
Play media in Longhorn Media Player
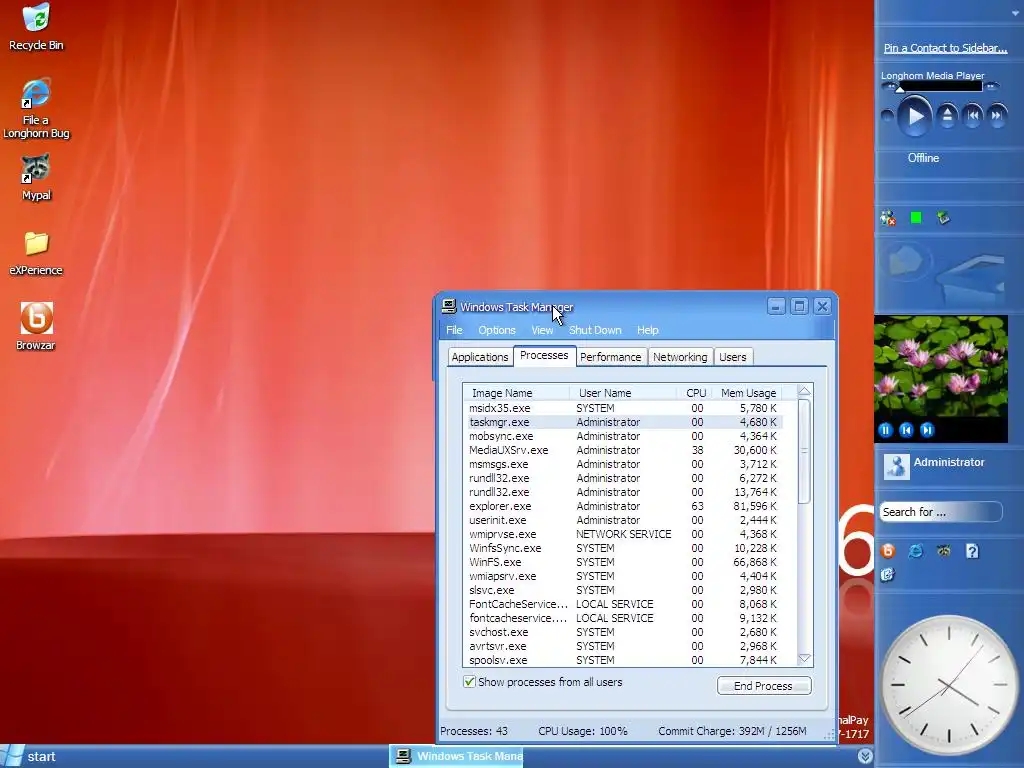click(x=915, y=116)
